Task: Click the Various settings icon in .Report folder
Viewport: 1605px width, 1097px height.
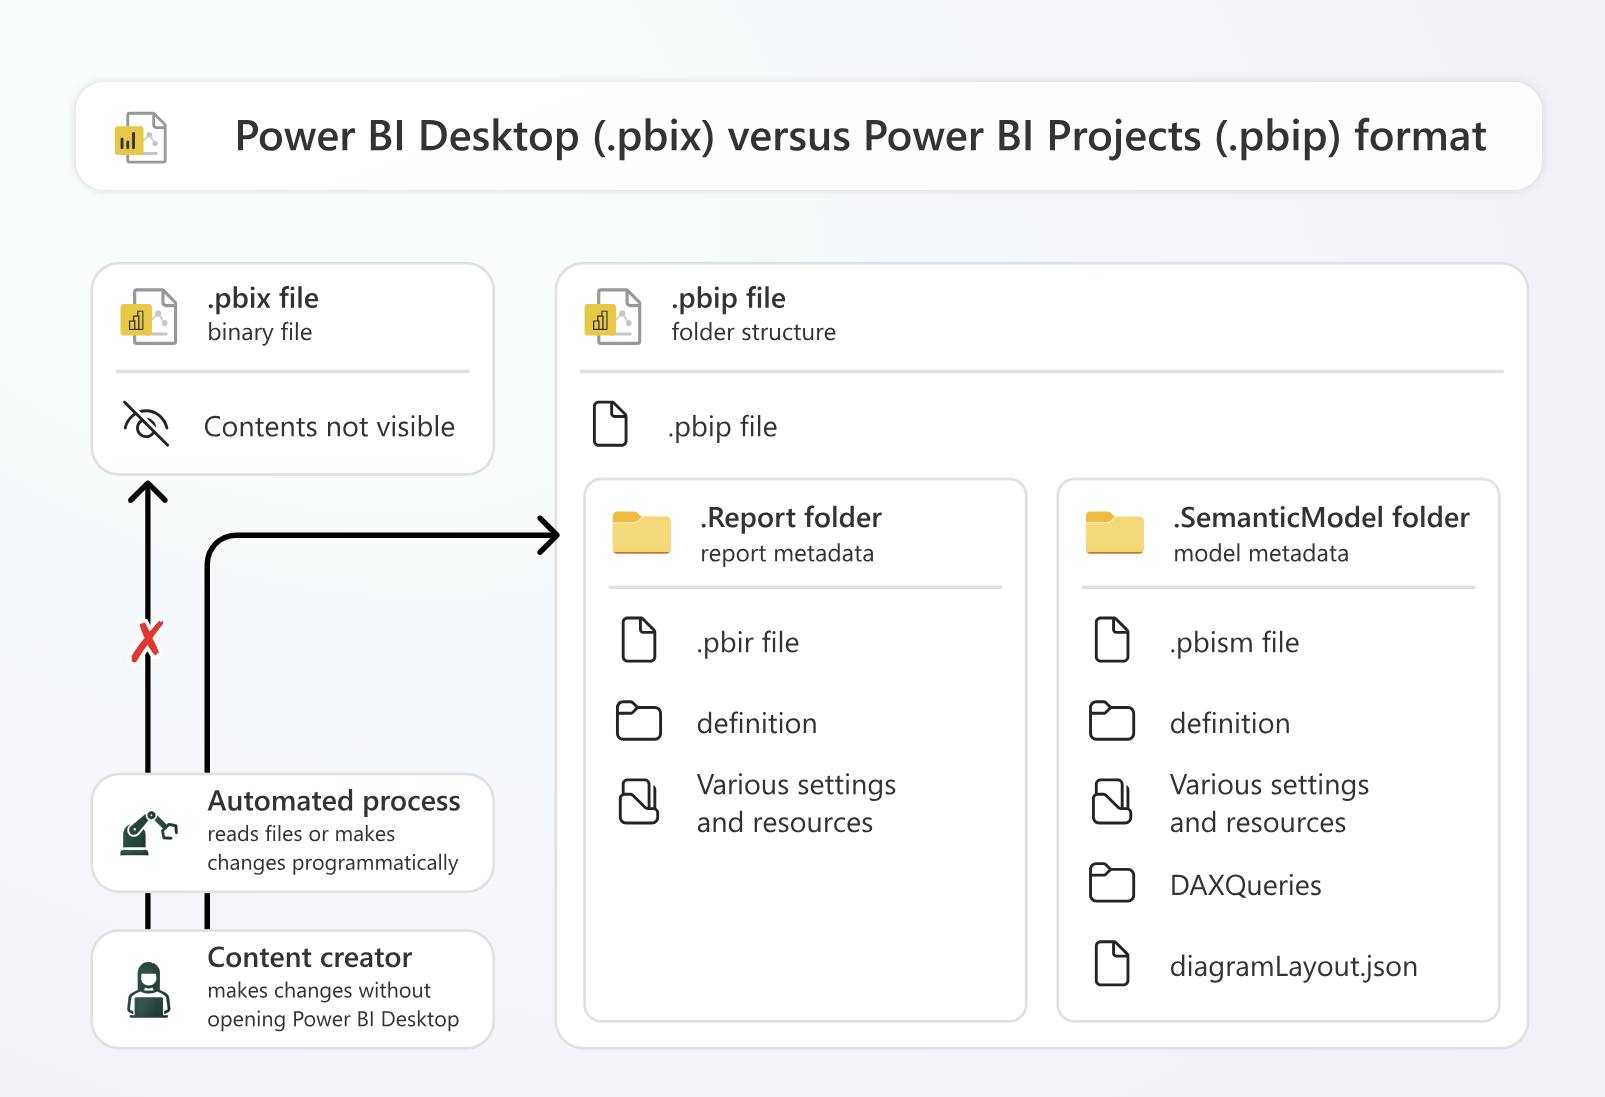Action: coord(639,802)
